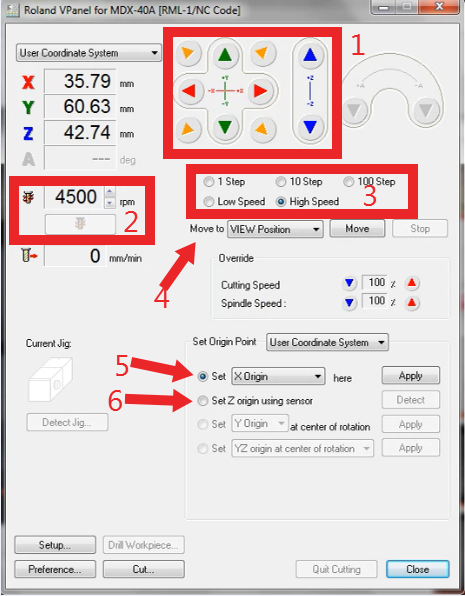Raise spindle with blue +Z up arrow
The width and height of the screenshot is (465, 596).
coord(310,55)
